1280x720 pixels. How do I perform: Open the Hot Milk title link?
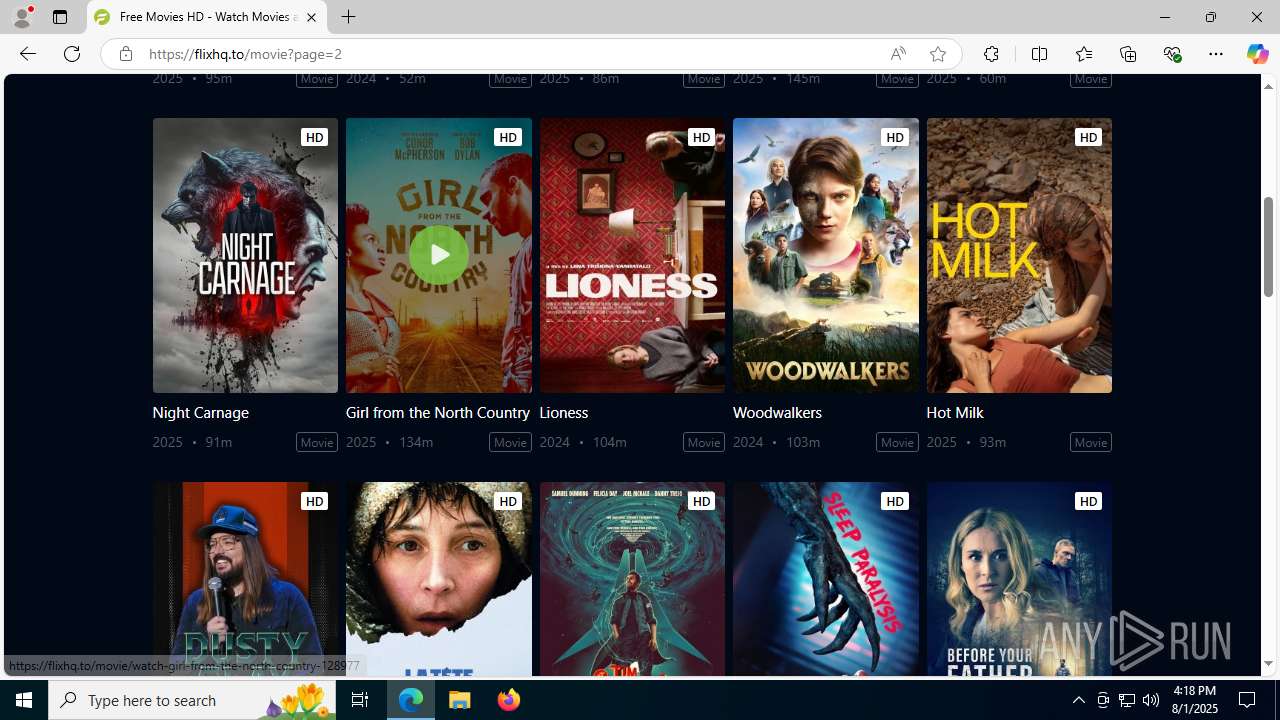point(955,412)
